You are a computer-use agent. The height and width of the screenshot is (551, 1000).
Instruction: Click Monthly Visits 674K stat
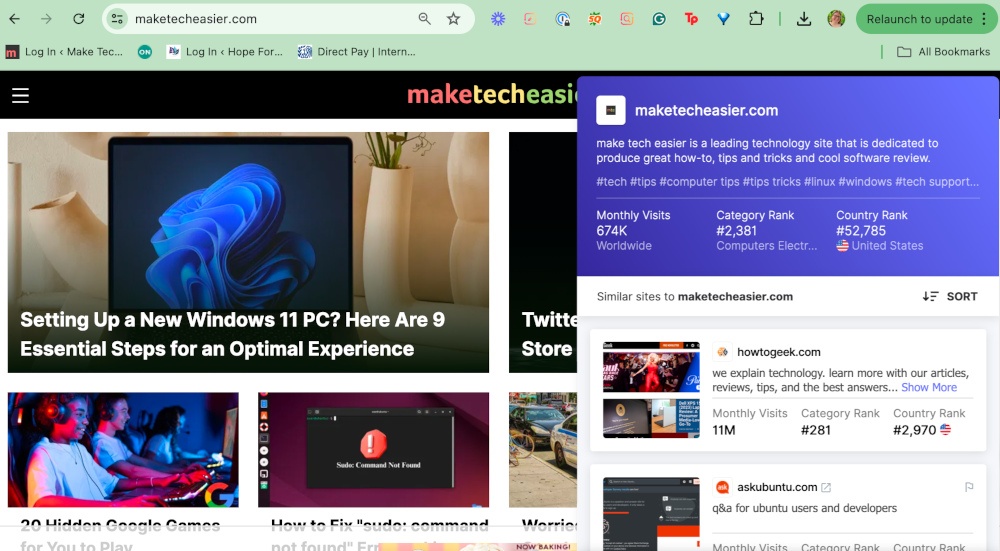click(633, 230)
